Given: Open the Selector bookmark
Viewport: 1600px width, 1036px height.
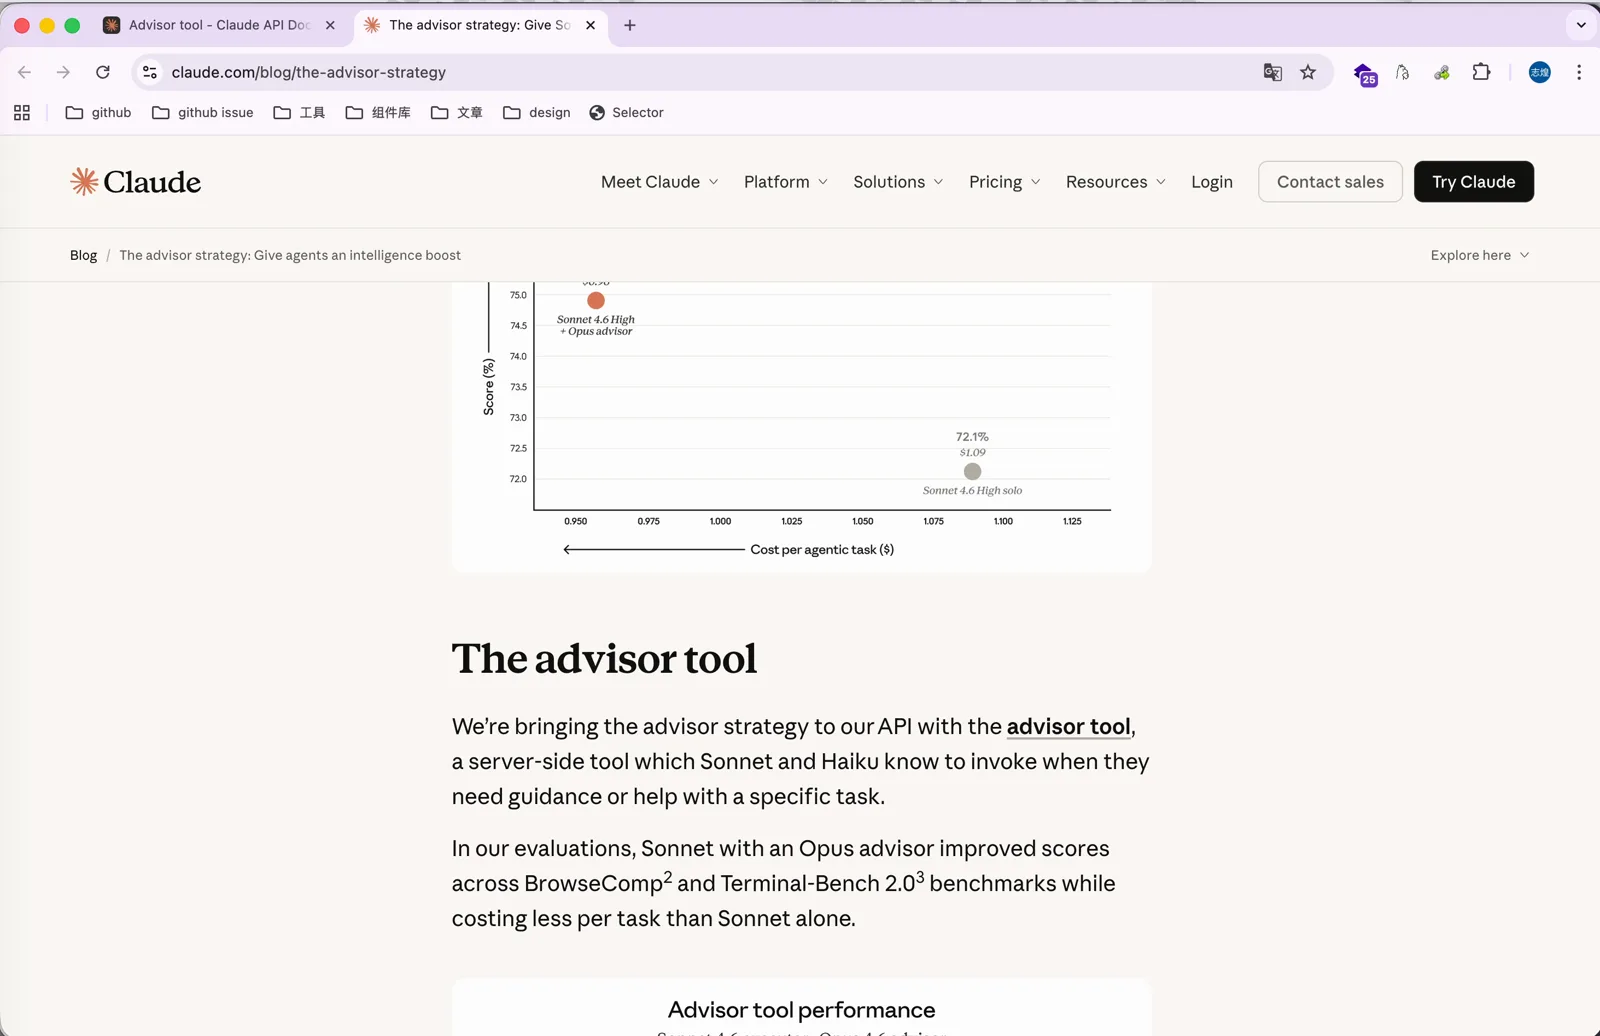Looking at the screenshot, I should tap(627, 113).
